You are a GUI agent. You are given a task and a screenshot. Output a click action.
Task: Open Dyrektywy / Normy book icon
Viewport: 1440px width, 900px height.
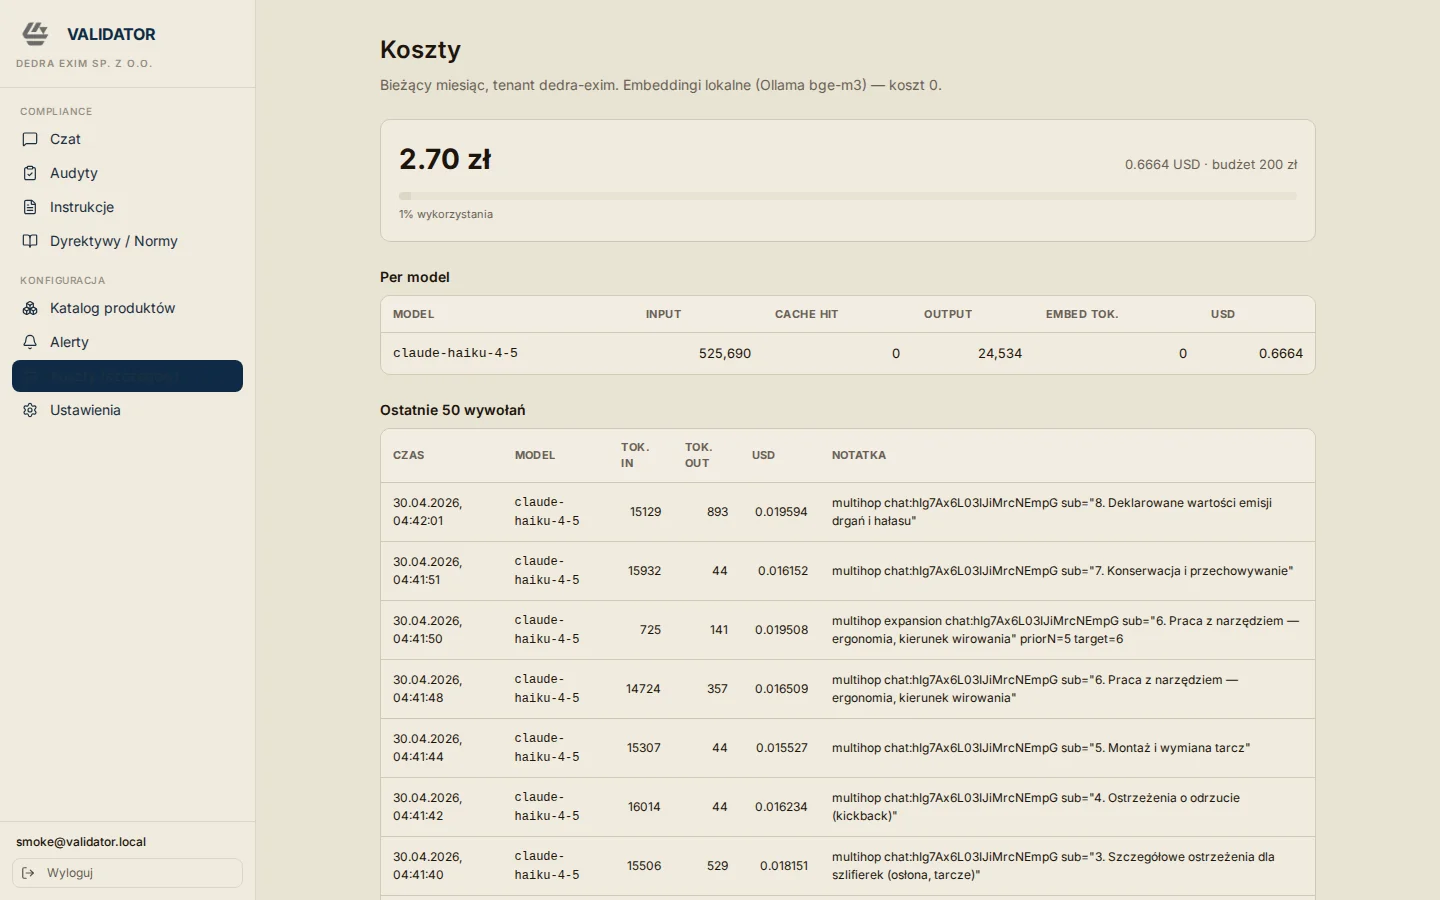tap(30, 241)
